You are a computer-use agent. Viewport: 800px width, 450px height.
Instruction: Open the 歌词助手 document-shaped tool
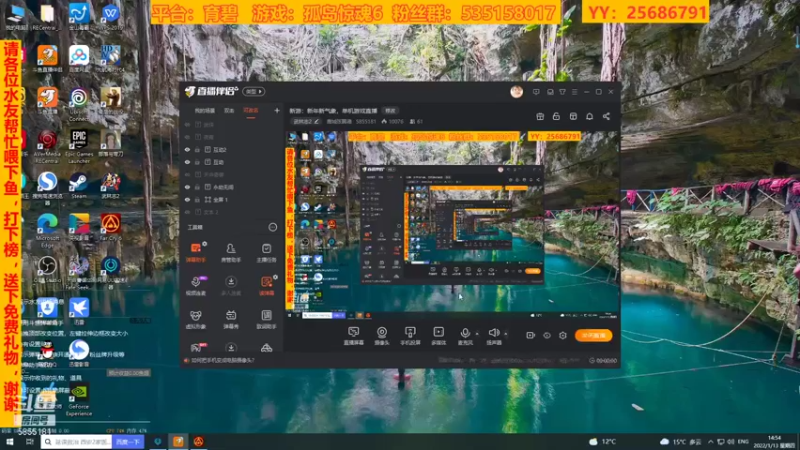266,319
